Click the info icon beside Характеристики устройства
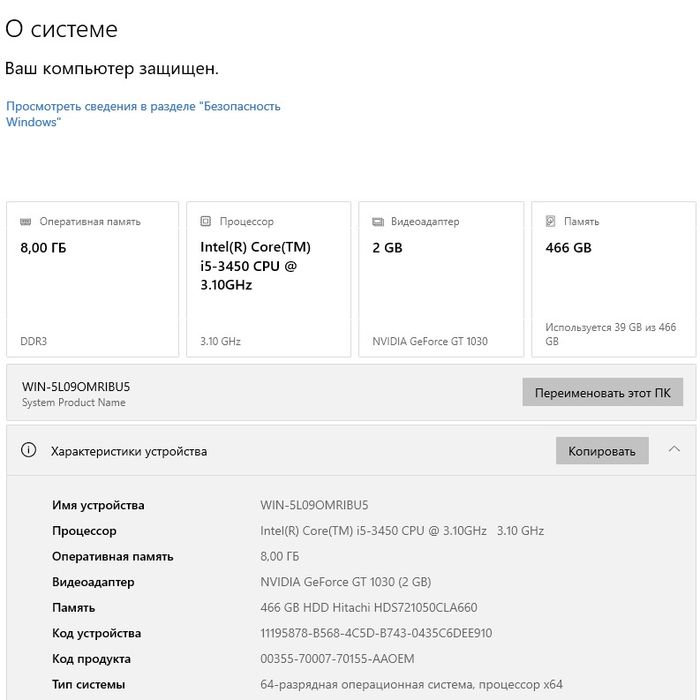The width and height of the screenshot is (700, 700). [29, 450]
